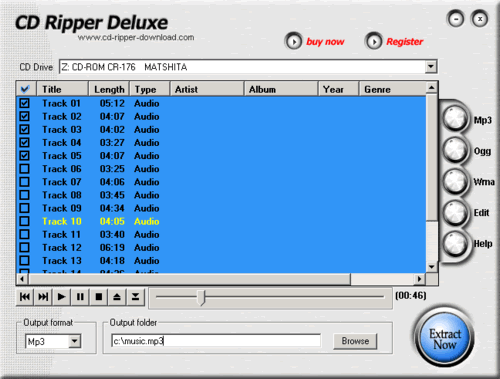The image size is (500, 379).
Task: Click length 05:12 of Track 01
Action: coord(112,103)
